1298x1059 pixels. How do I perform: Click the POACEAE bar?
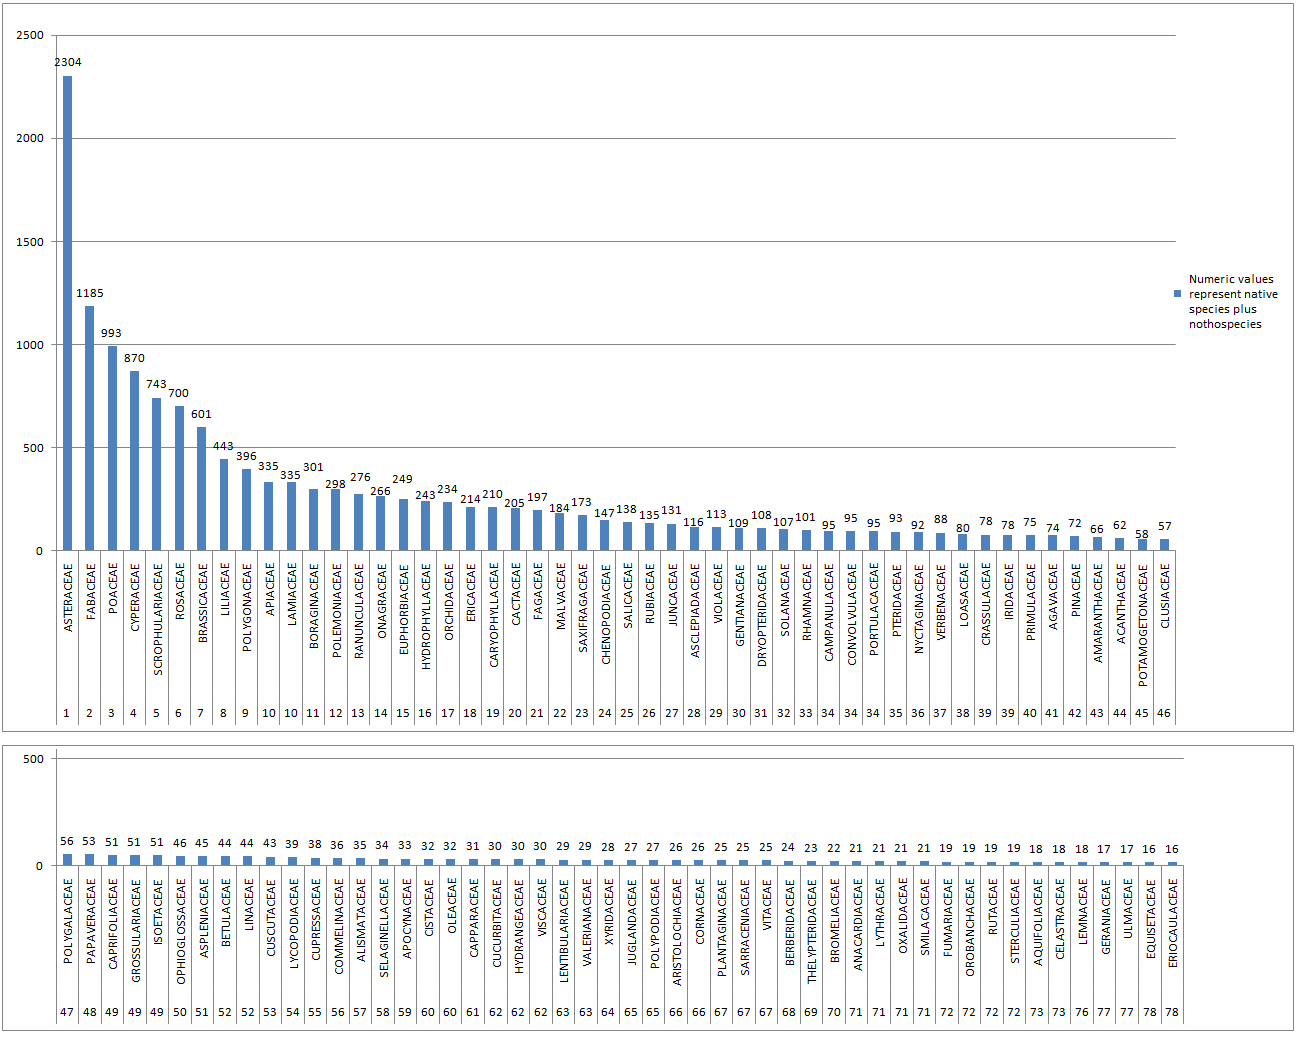[112, 448]
